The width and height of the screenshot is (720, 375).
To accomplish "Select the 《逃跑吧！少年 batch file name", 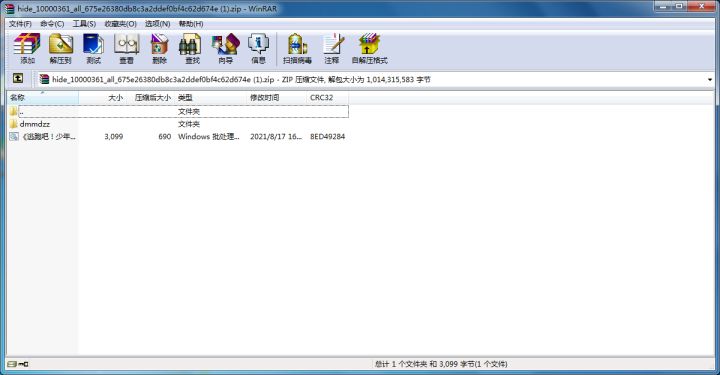I will [49, 136].
